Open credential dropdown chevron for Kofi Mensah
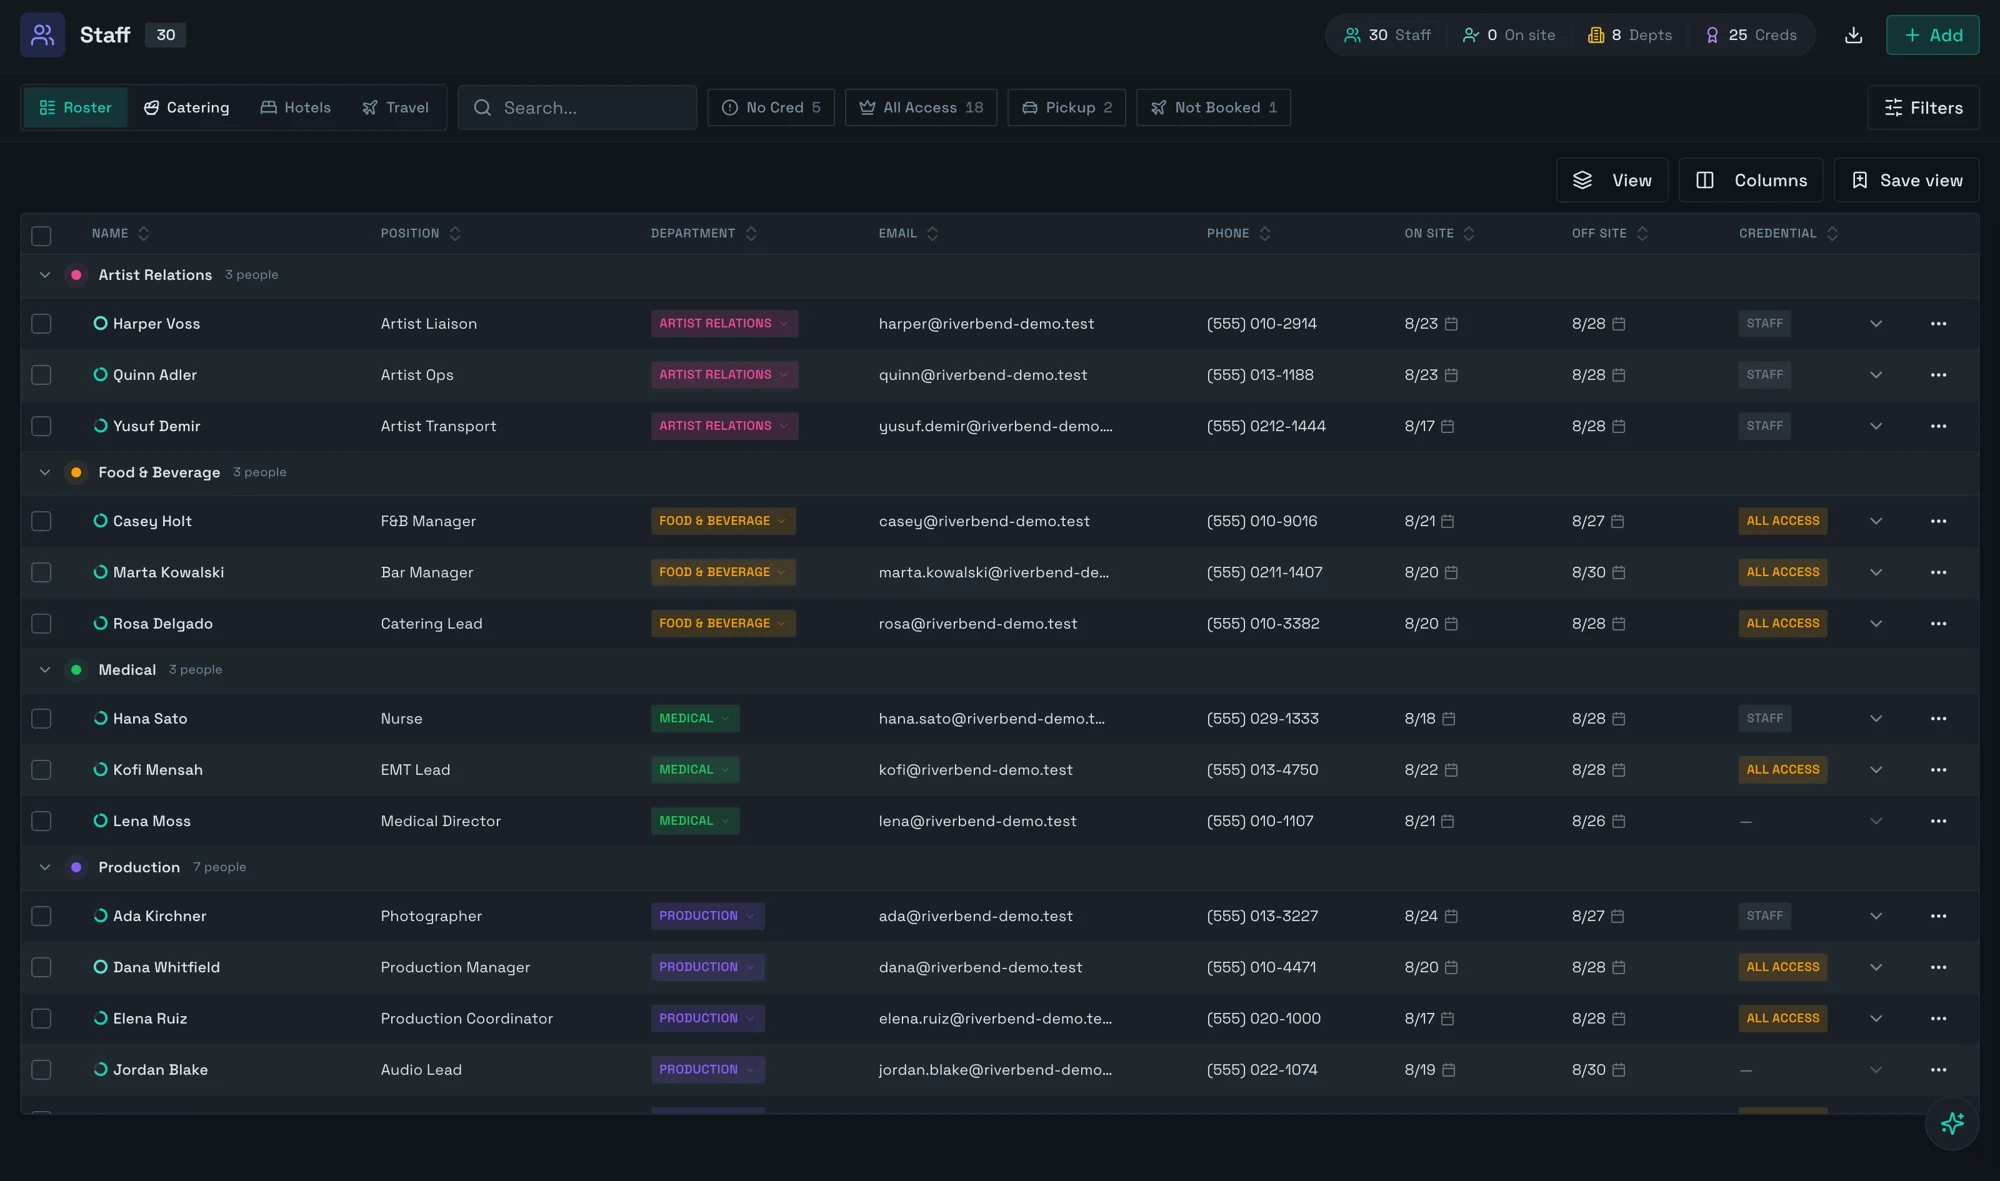This screenshot has height=1181, width=2000. (1876, 770)
